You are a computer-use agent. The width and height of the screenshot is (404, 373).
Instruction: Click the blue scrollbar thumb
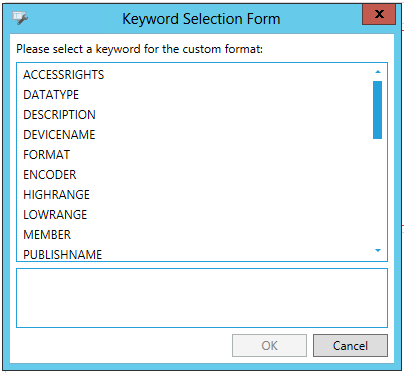pos(378,110)
